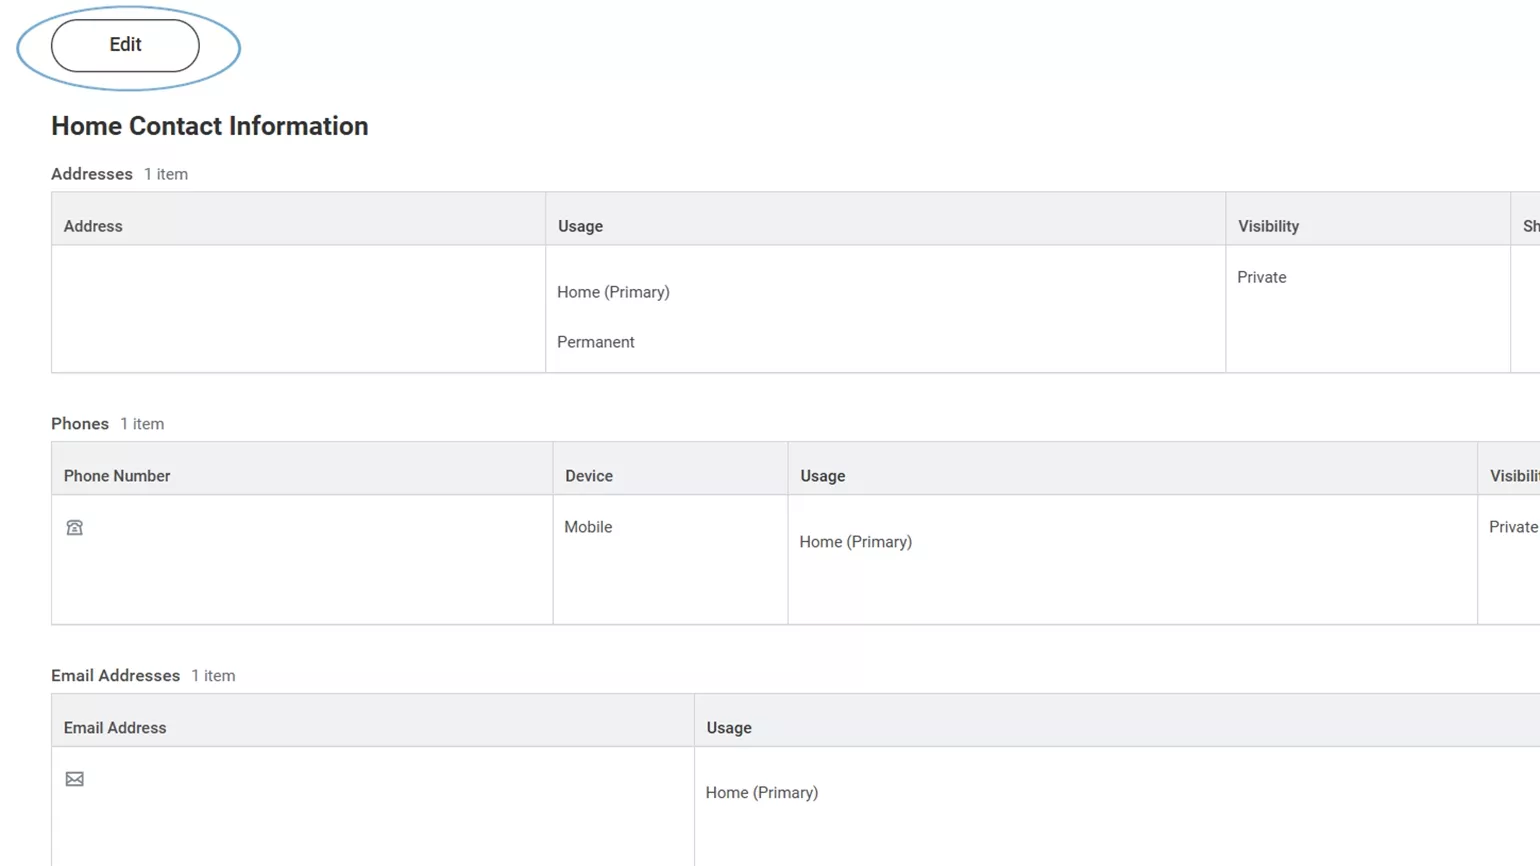Click the envelope icon in Email row
This screenshot has height=866, width=1540.
pos(75,779)
